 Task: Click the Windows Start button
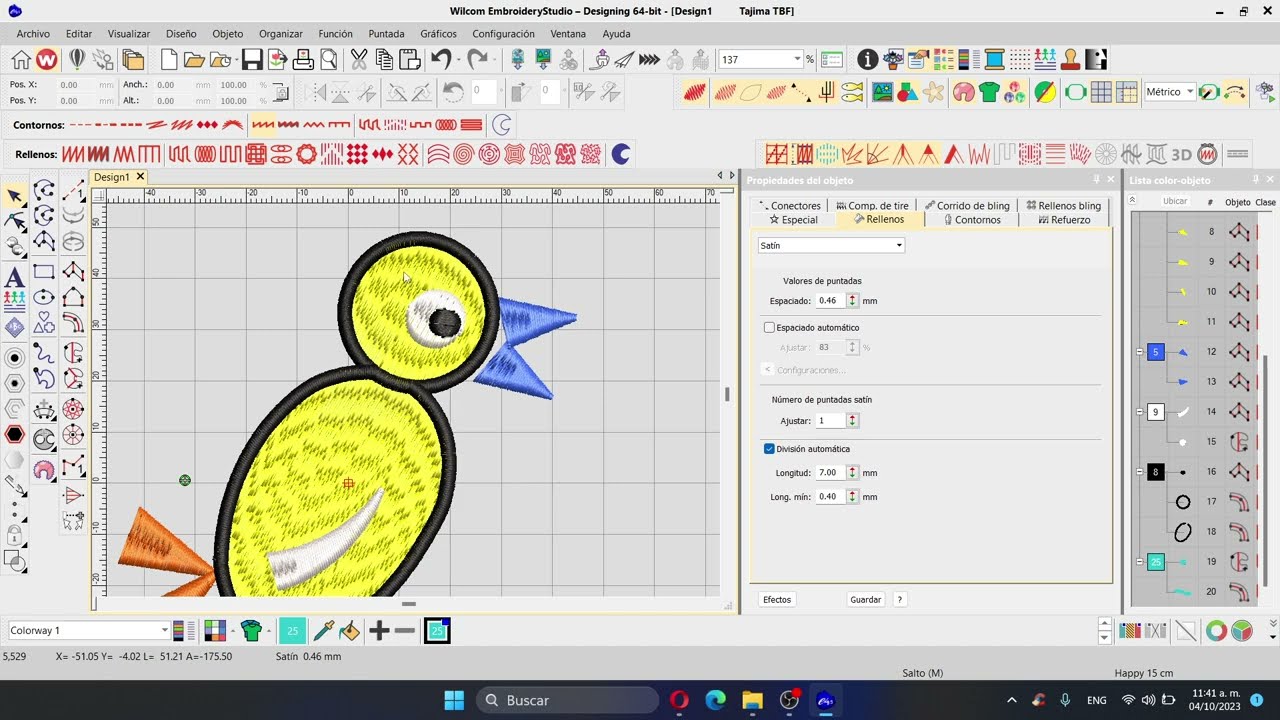coord(454,700)
